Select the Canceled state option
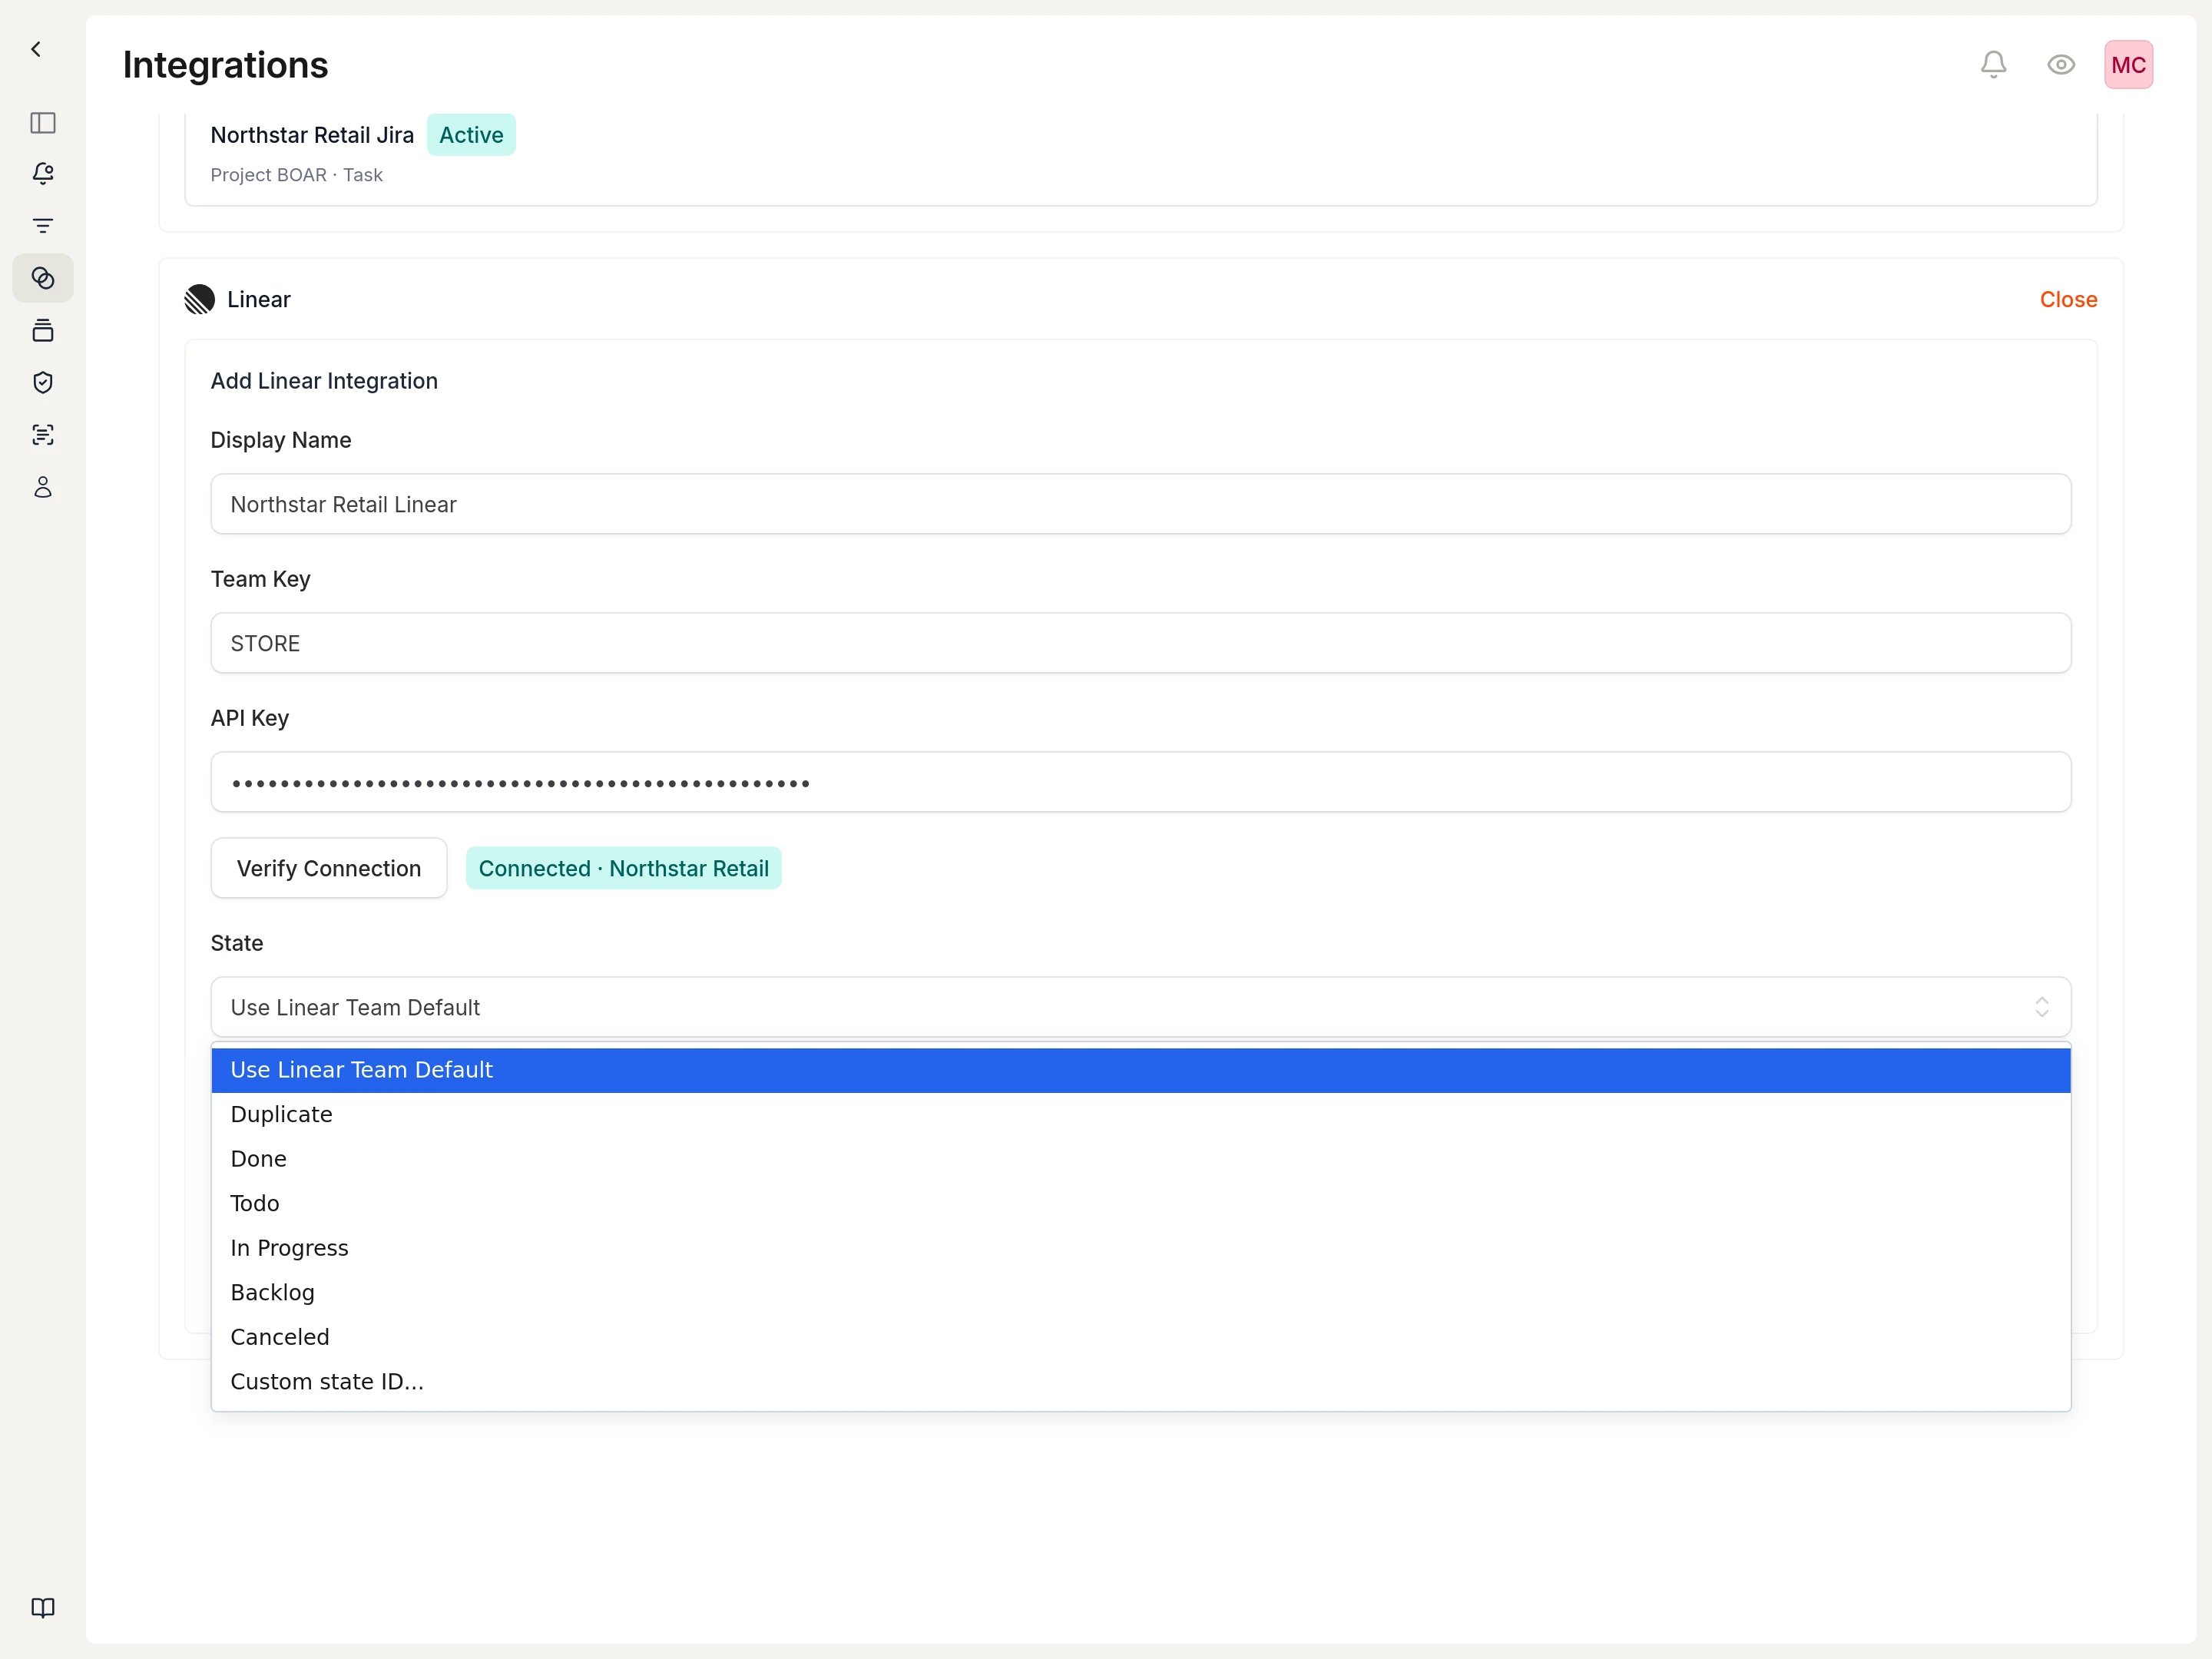 1140,1337
